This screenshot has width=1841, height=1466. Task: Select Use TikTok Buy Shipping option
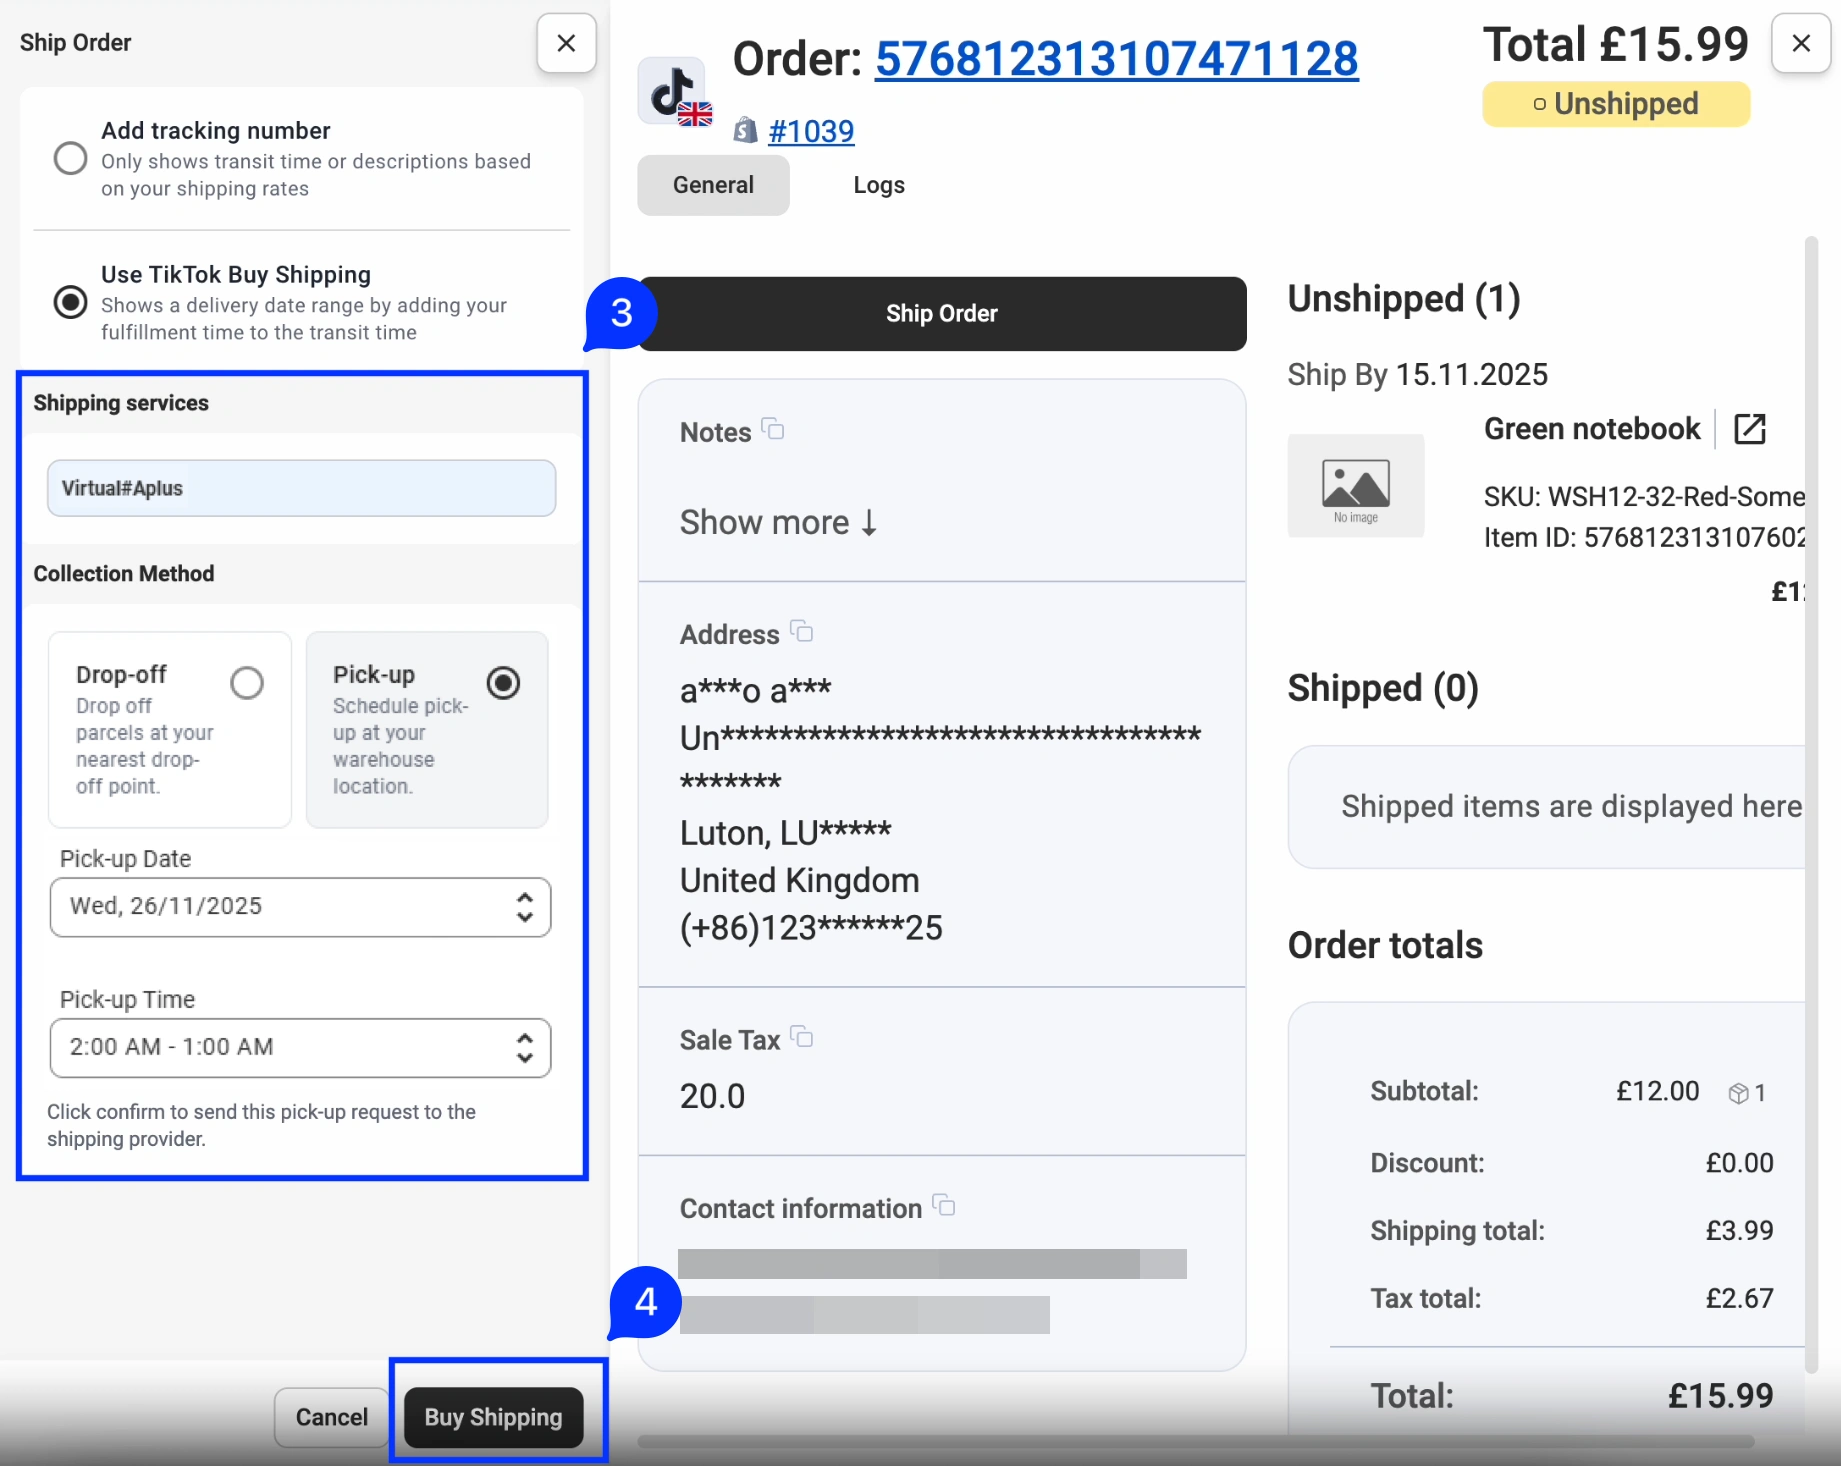[x=70, y=302]
